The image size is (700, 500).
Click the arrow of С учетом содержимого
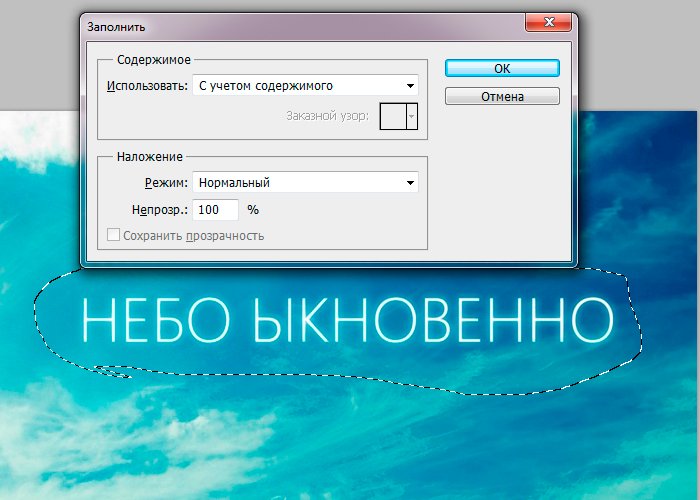pos(409,86)
